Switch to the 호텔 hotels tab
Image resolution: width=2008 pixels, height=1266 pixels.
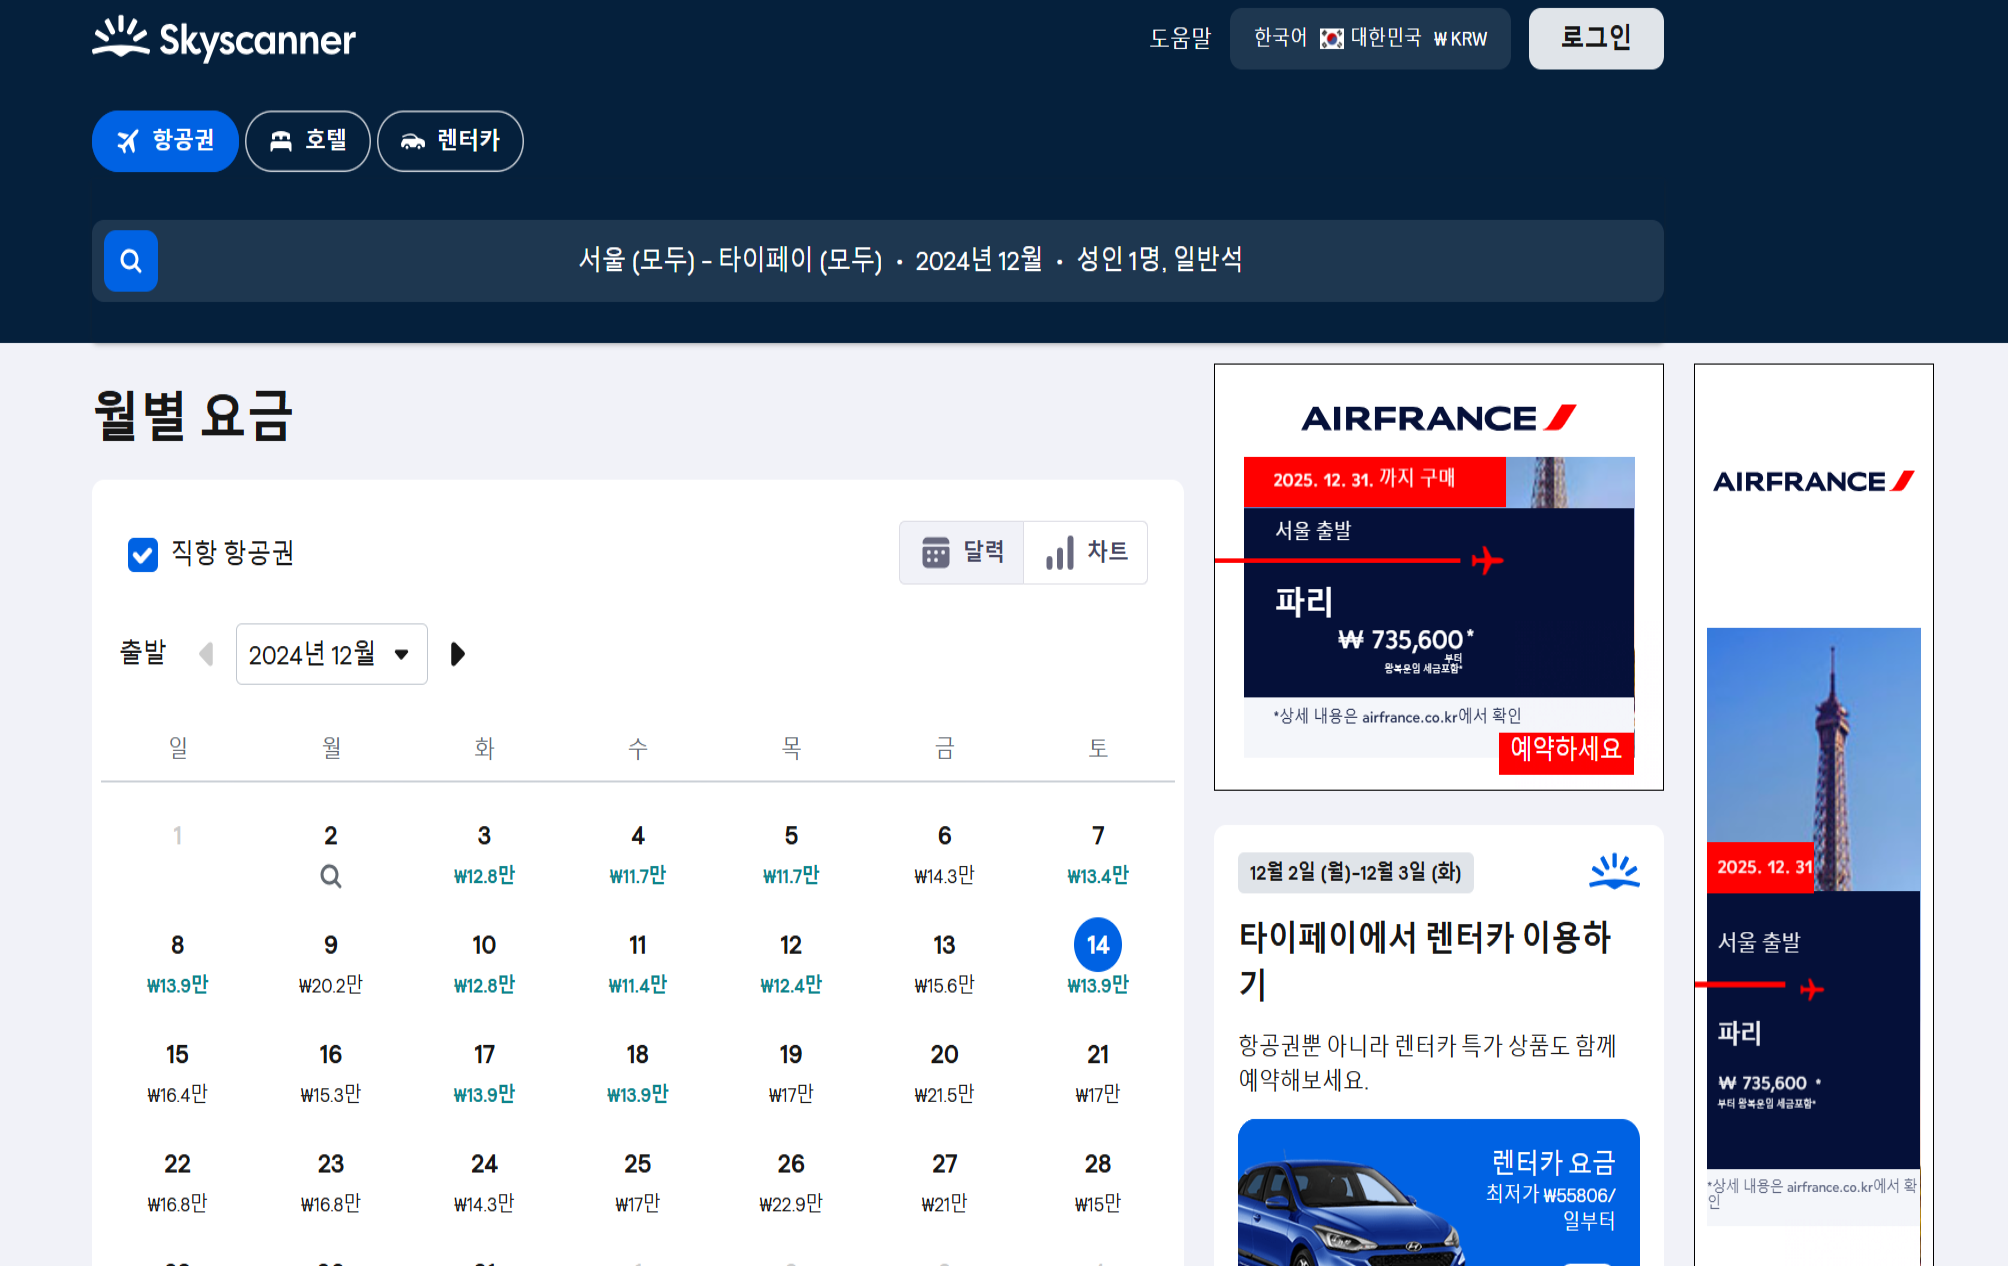pyautogui.click(x=308, y=141)
